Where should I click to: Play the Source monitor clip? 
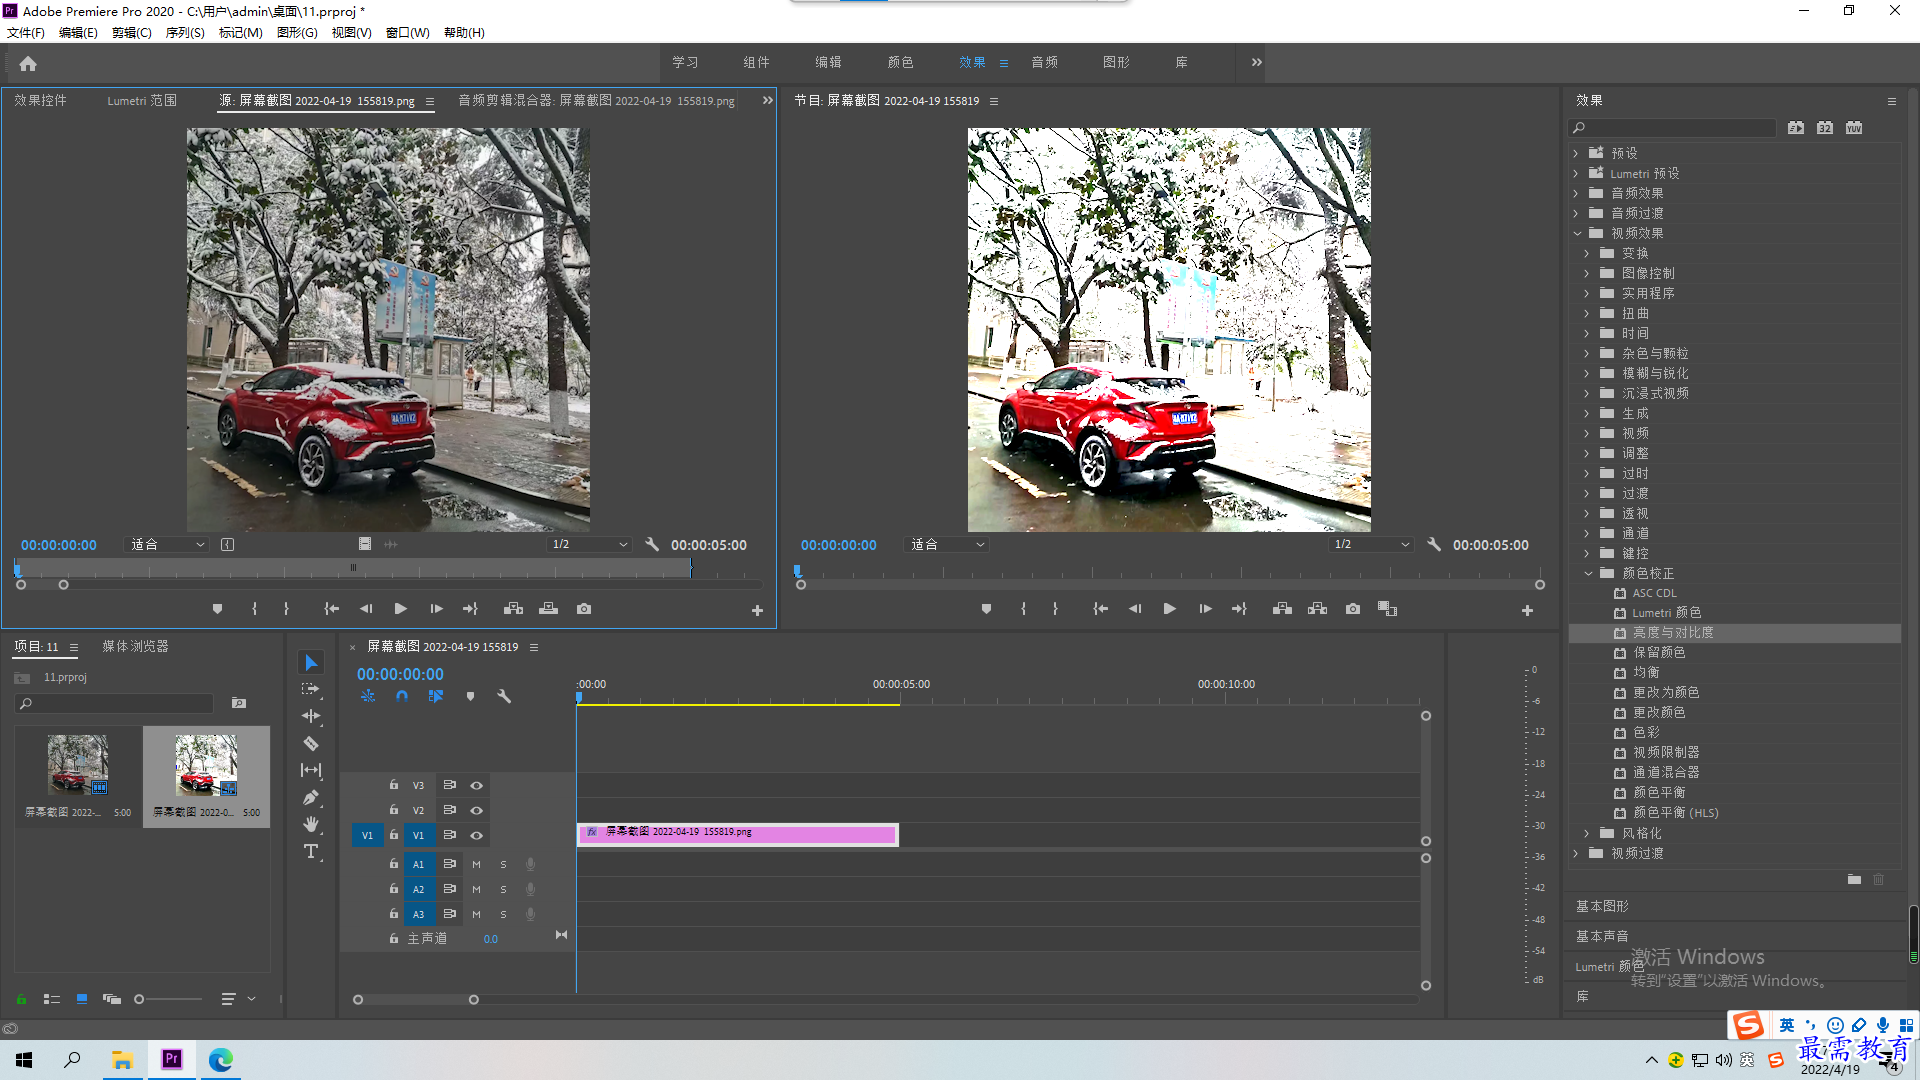click(x=401, y=609)
